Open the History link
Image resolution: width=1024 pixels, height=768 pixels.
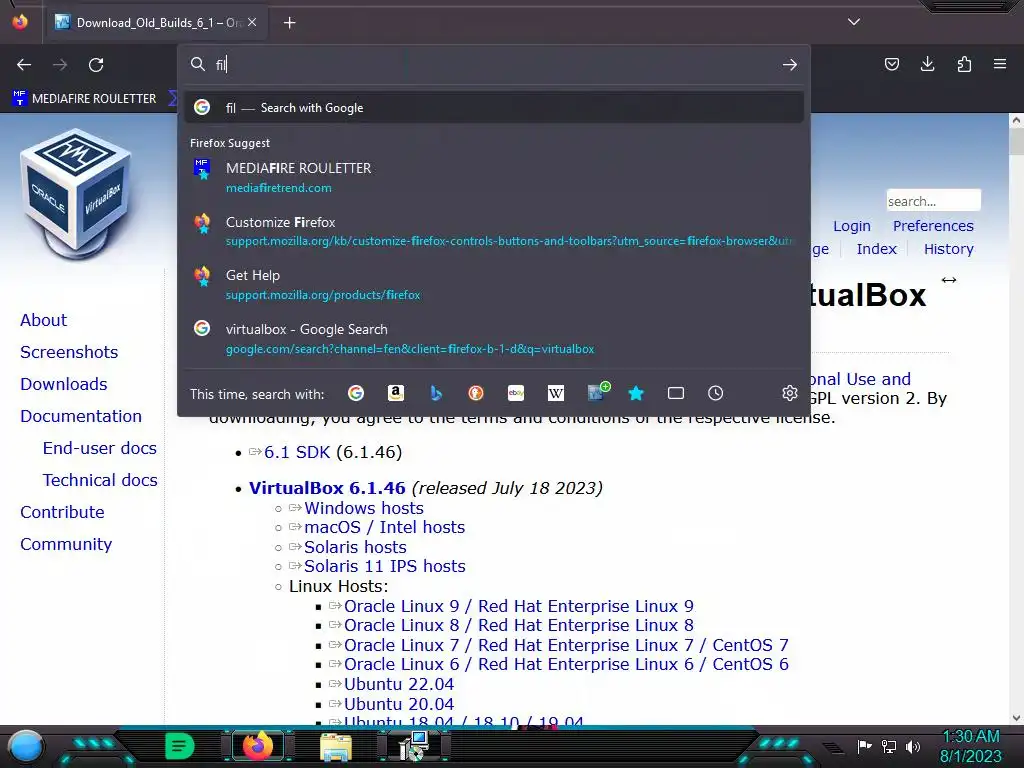click(x=948, y=249)
